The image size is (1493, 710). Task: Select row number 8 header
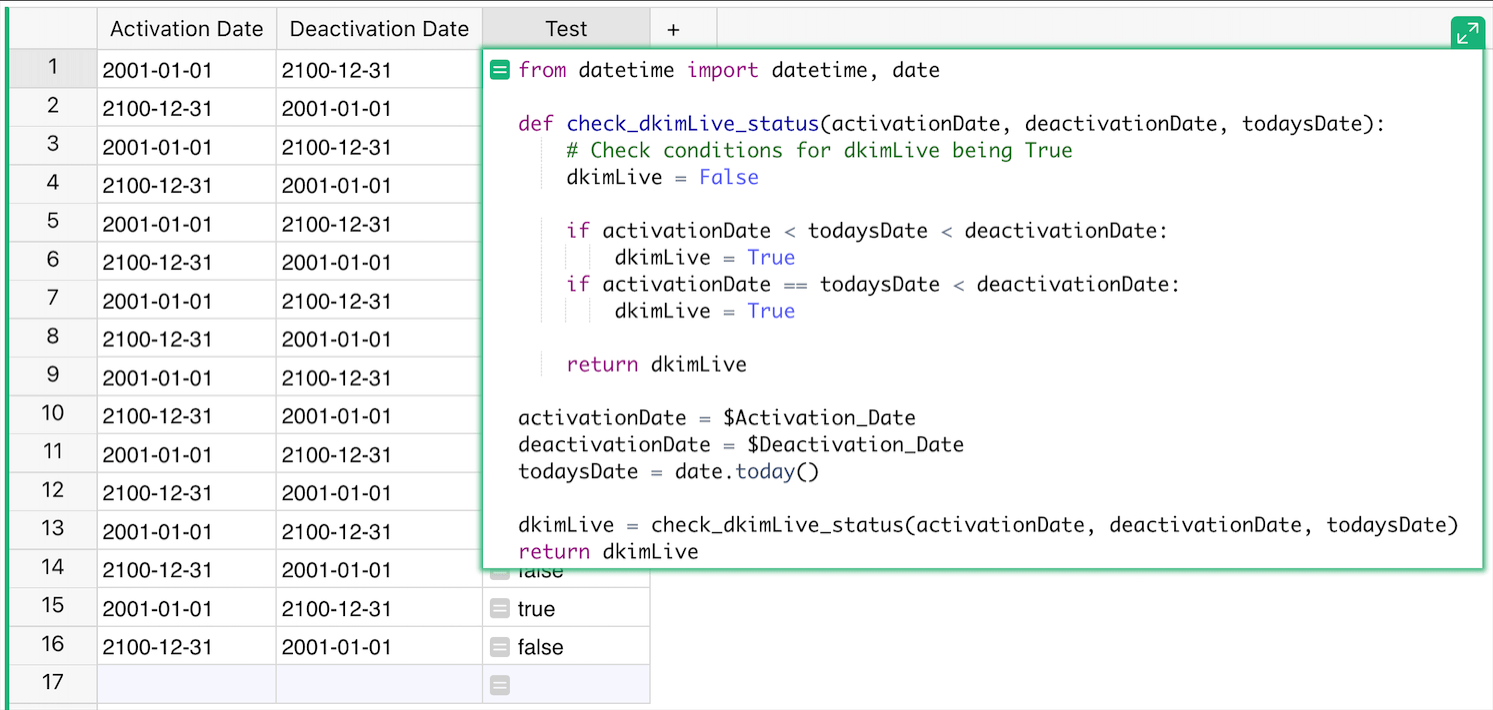(x=53, y=337)
